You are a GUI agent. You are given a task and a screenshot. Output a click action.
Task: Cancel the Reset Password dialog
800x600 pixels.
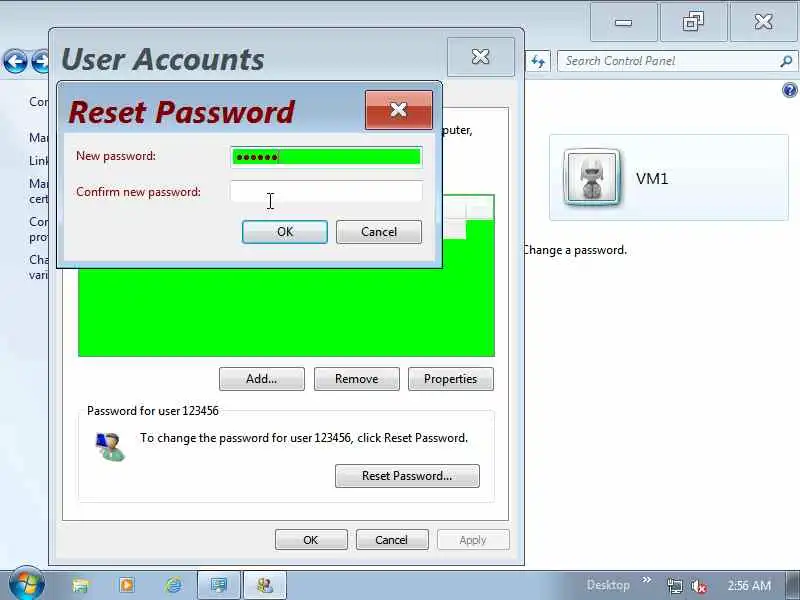pyautogui.click(x=379, y=232)
